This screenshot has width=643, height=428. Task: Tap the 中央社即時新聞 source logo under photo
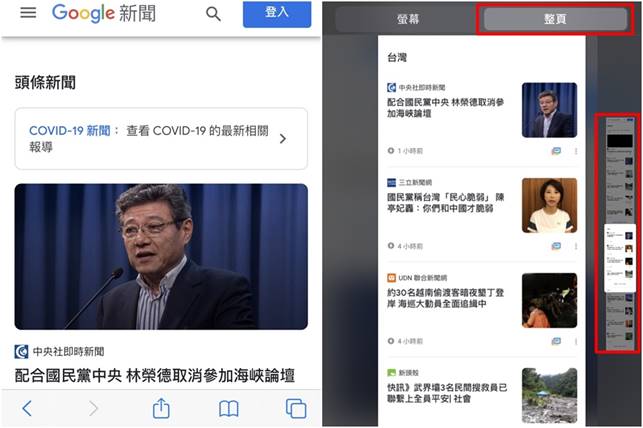(21, 351)
